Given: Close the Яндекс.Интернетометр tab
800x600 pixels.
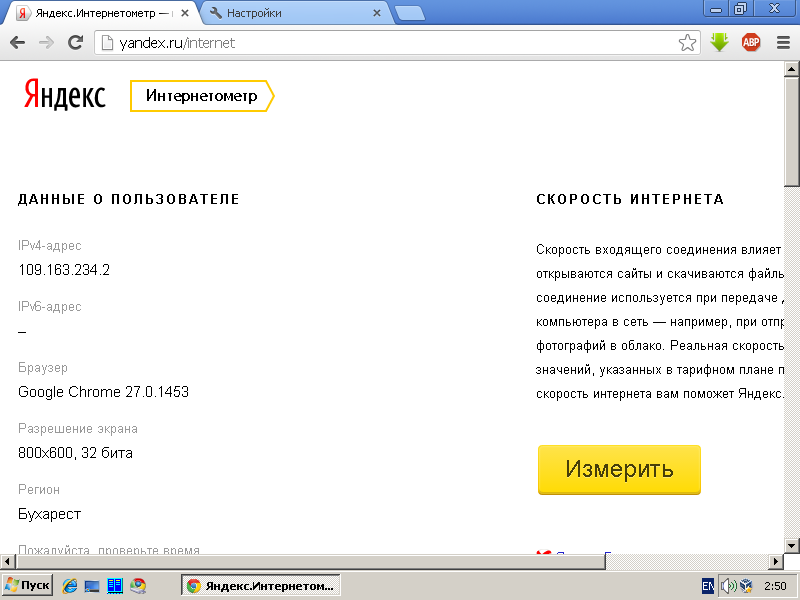Looking at the screenshot, I should pos(185,13).
